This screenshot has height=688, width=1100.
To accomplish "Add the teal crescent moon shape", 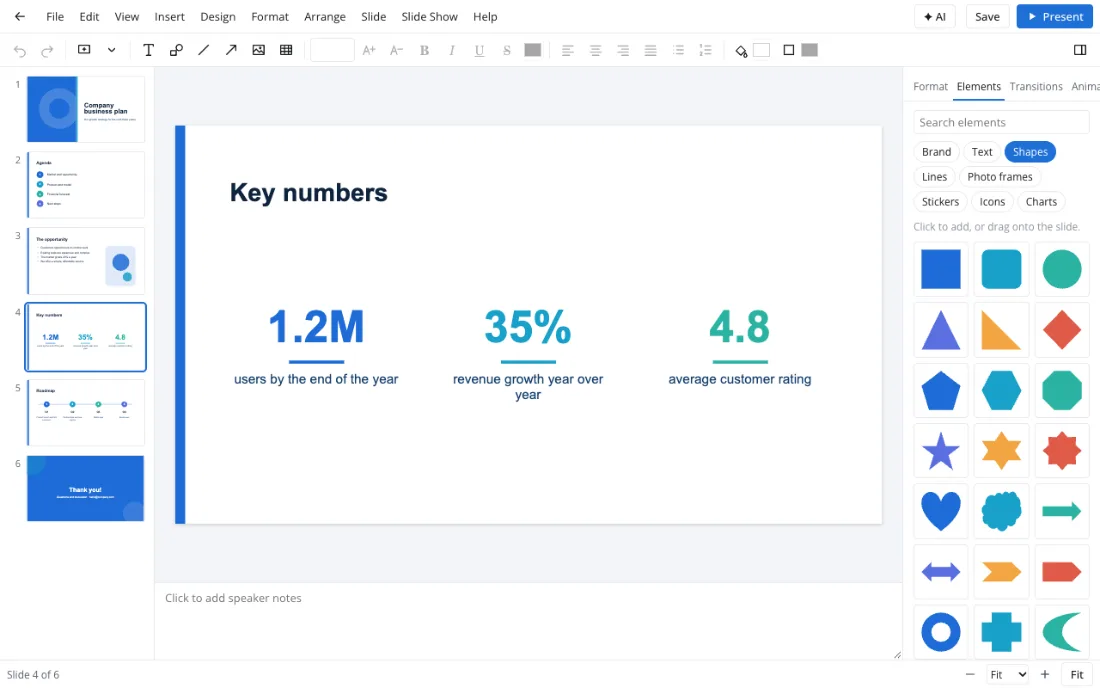I will coord(1061,632).
